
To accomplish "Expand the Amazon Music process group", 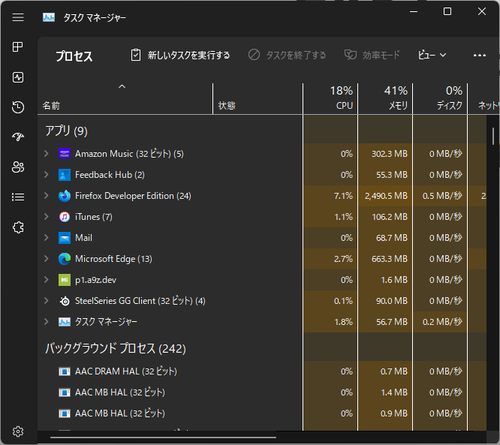I will click(x=46, y=153).
